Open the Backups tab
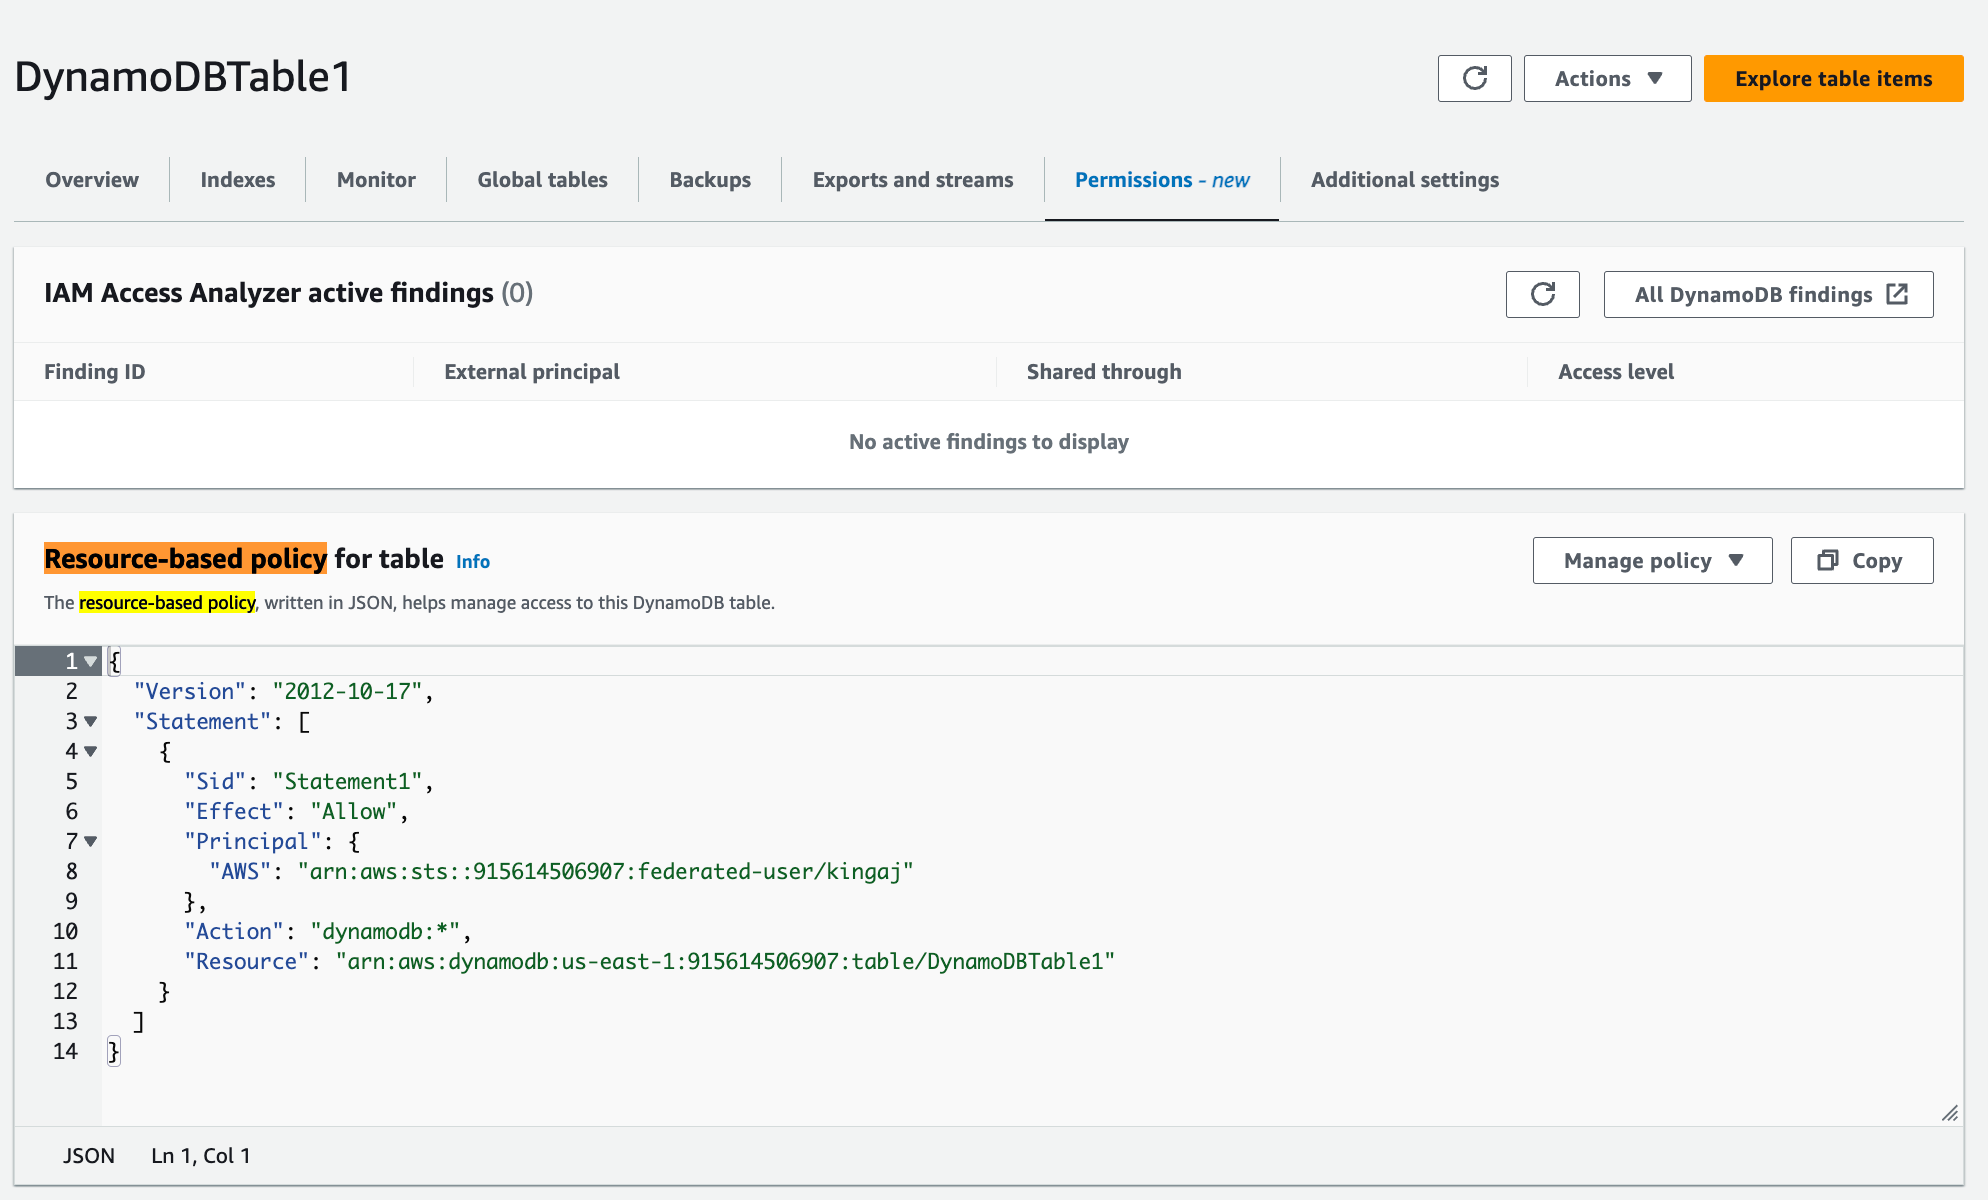Screen dimensions: 1988x1200 coord(710,180)
